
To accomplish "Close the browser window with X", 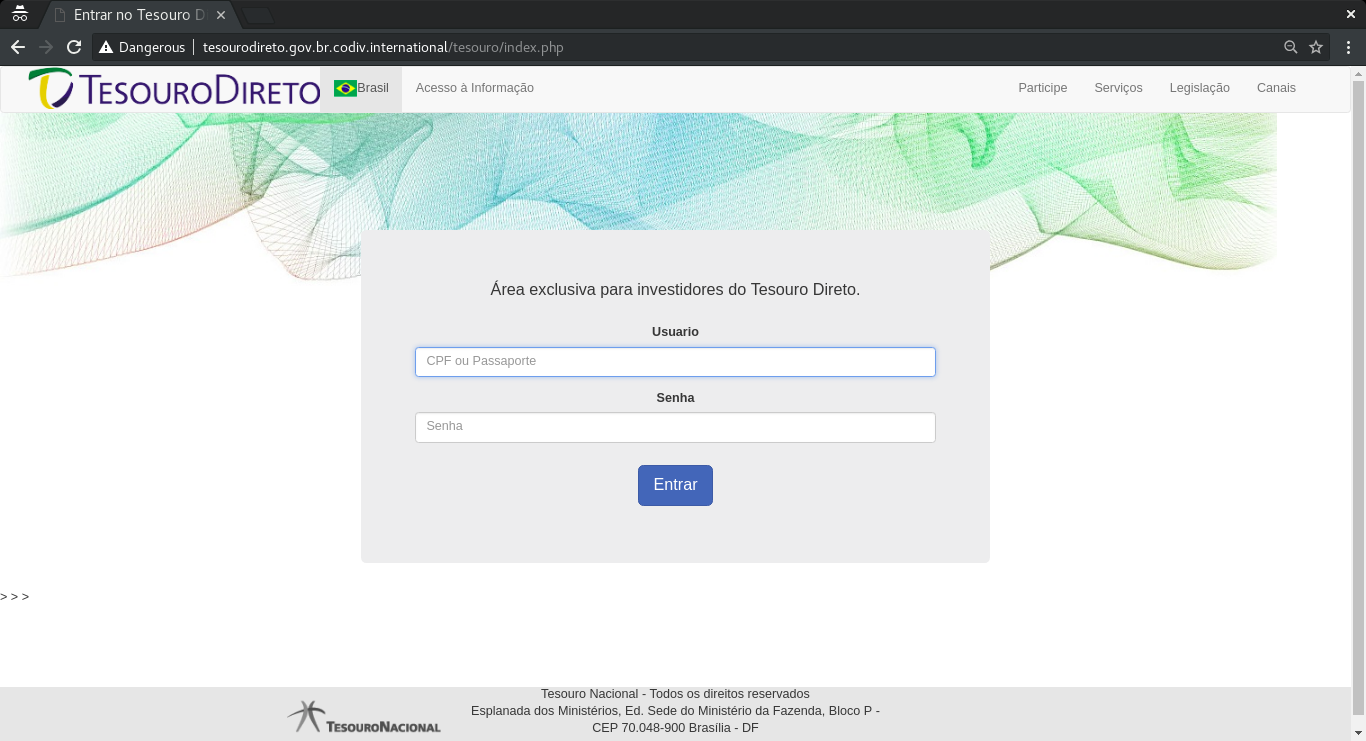I will tap(1351, 14).
